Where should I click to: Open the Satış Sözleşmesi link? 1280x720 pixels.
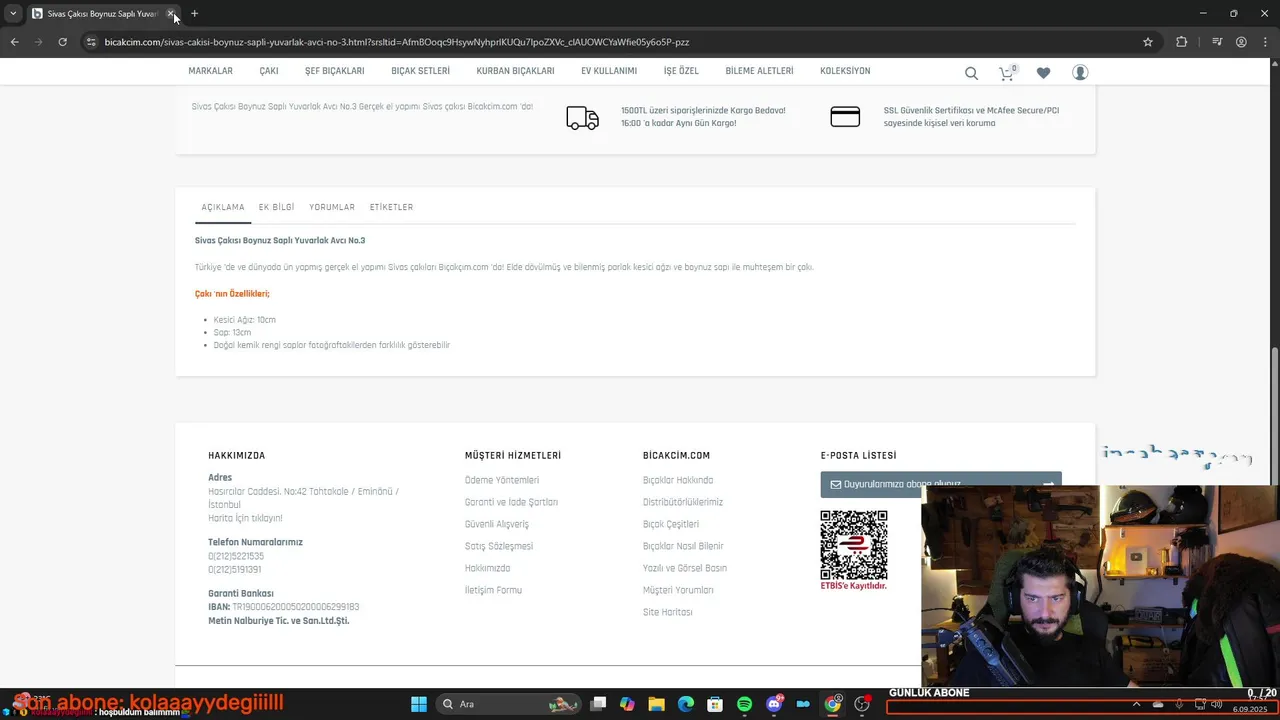tap(499, 546)
